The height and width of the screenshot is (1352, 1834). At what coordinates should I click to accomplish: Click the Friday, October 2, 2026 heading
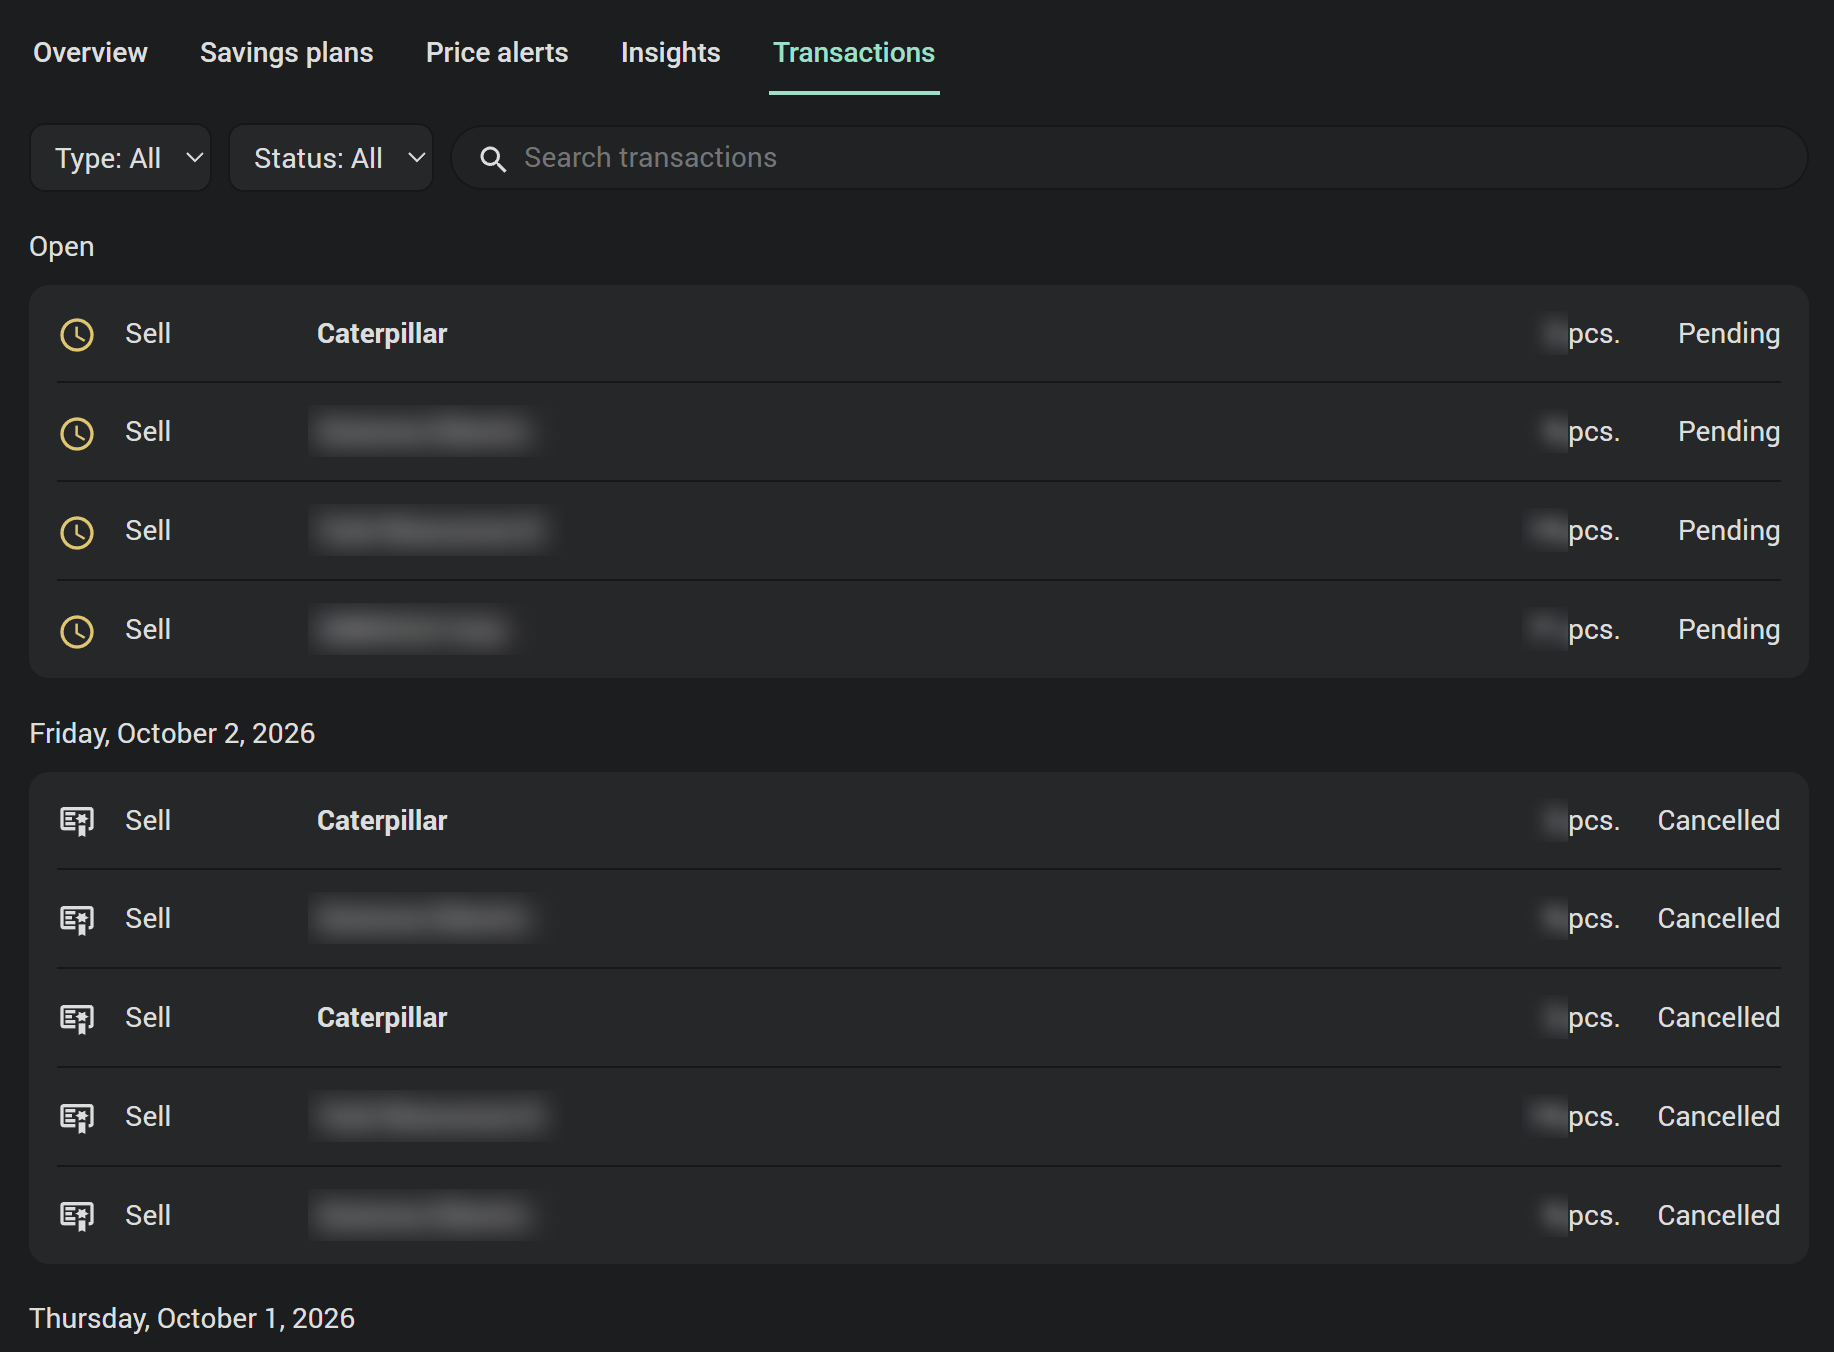point(172,734)
